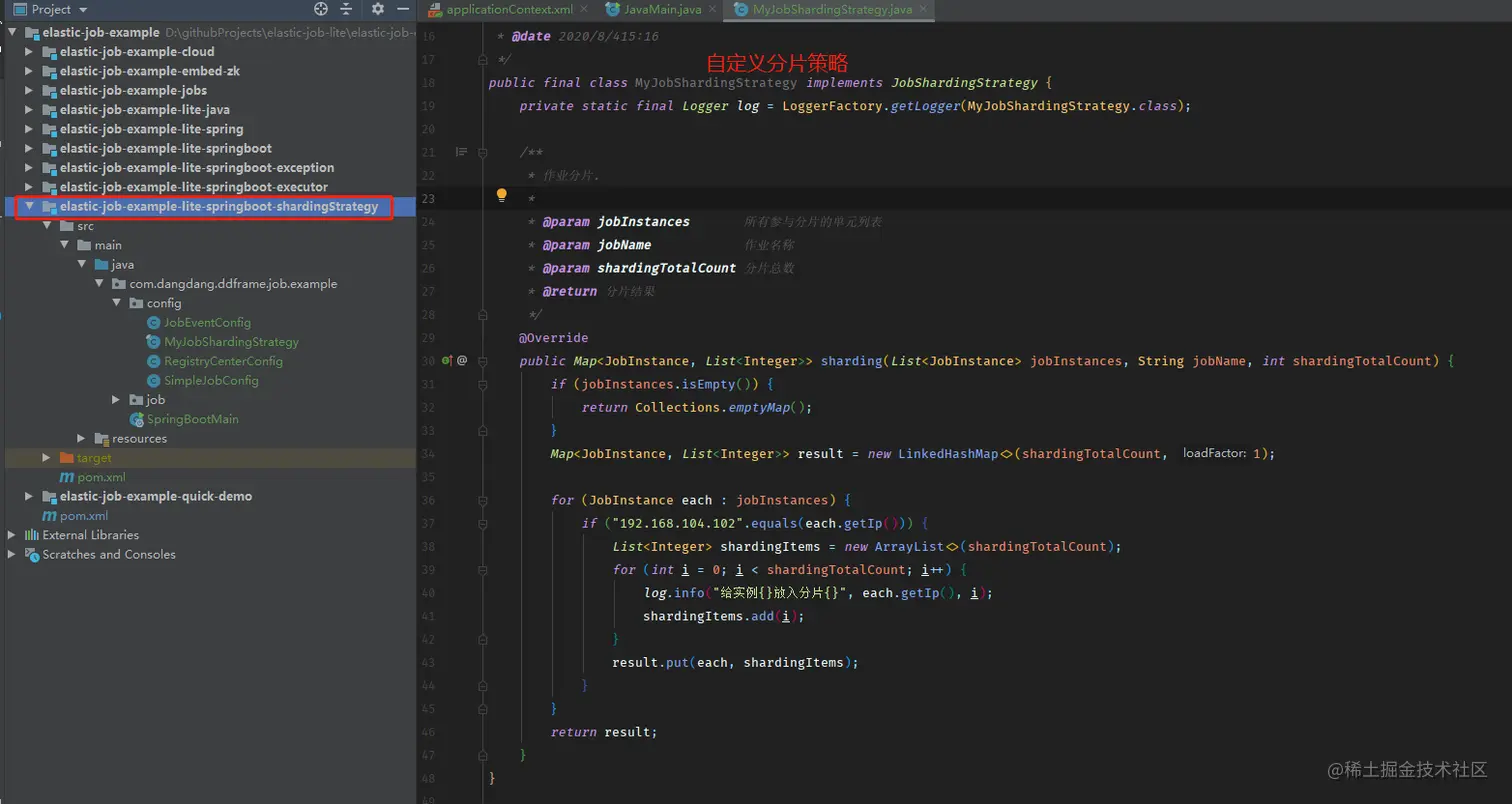1512x804 pixels.
Task: Close the JavaMain.java tab
Action: 712,10
